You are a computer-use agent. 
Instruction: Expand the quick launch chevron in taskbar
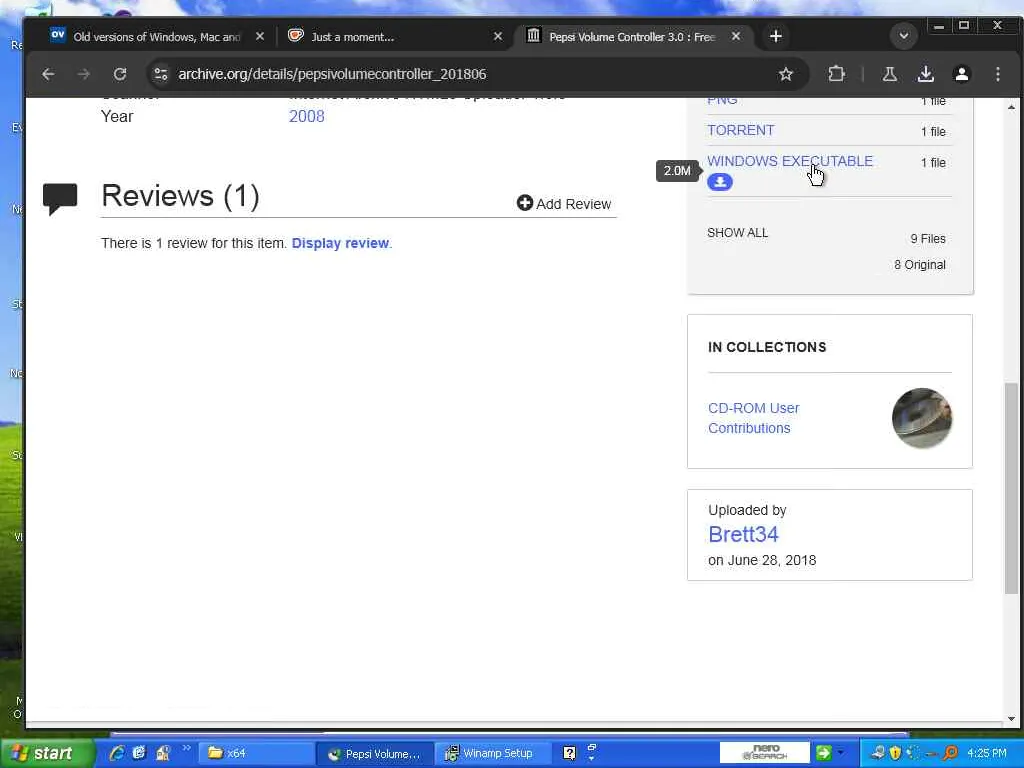185,748
